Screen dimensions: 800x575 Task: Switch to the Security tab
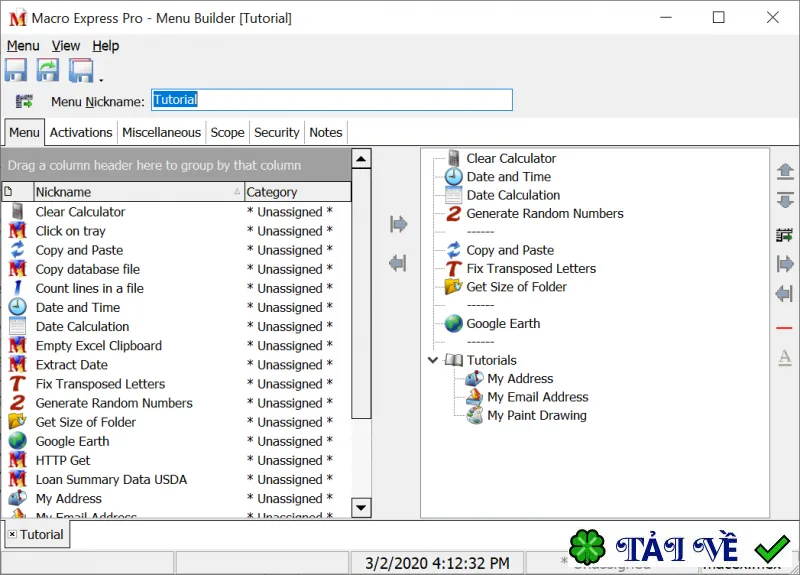[x=277, y=133]
